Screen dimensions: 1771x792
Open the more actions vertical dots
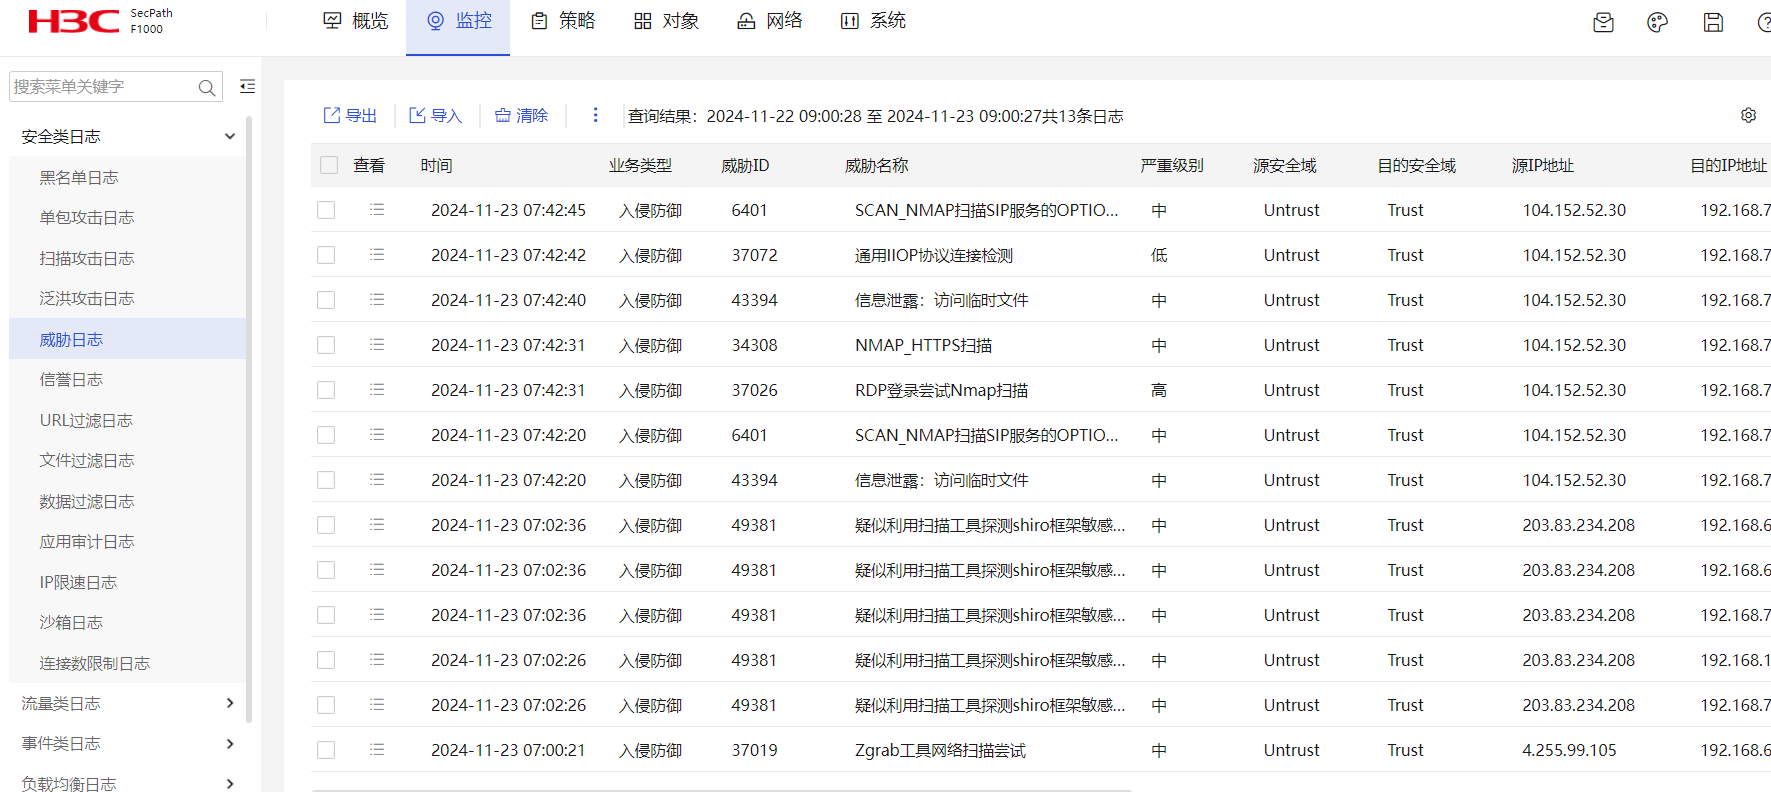click(595, 115)
